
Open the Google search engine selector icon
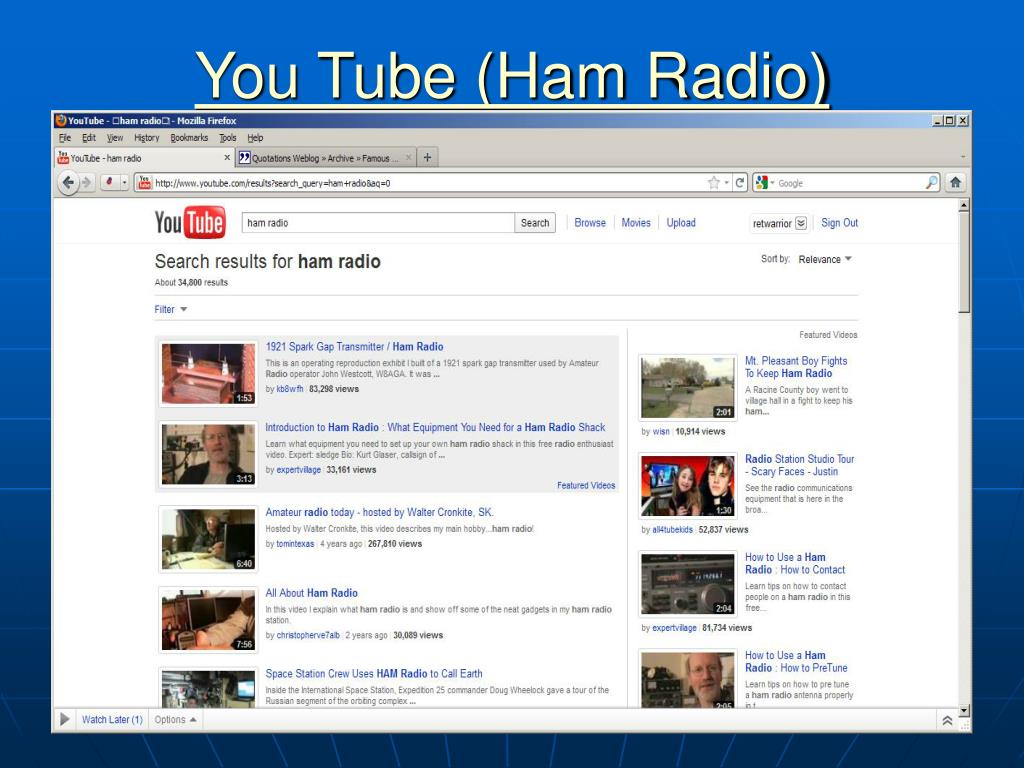(761, 183)
